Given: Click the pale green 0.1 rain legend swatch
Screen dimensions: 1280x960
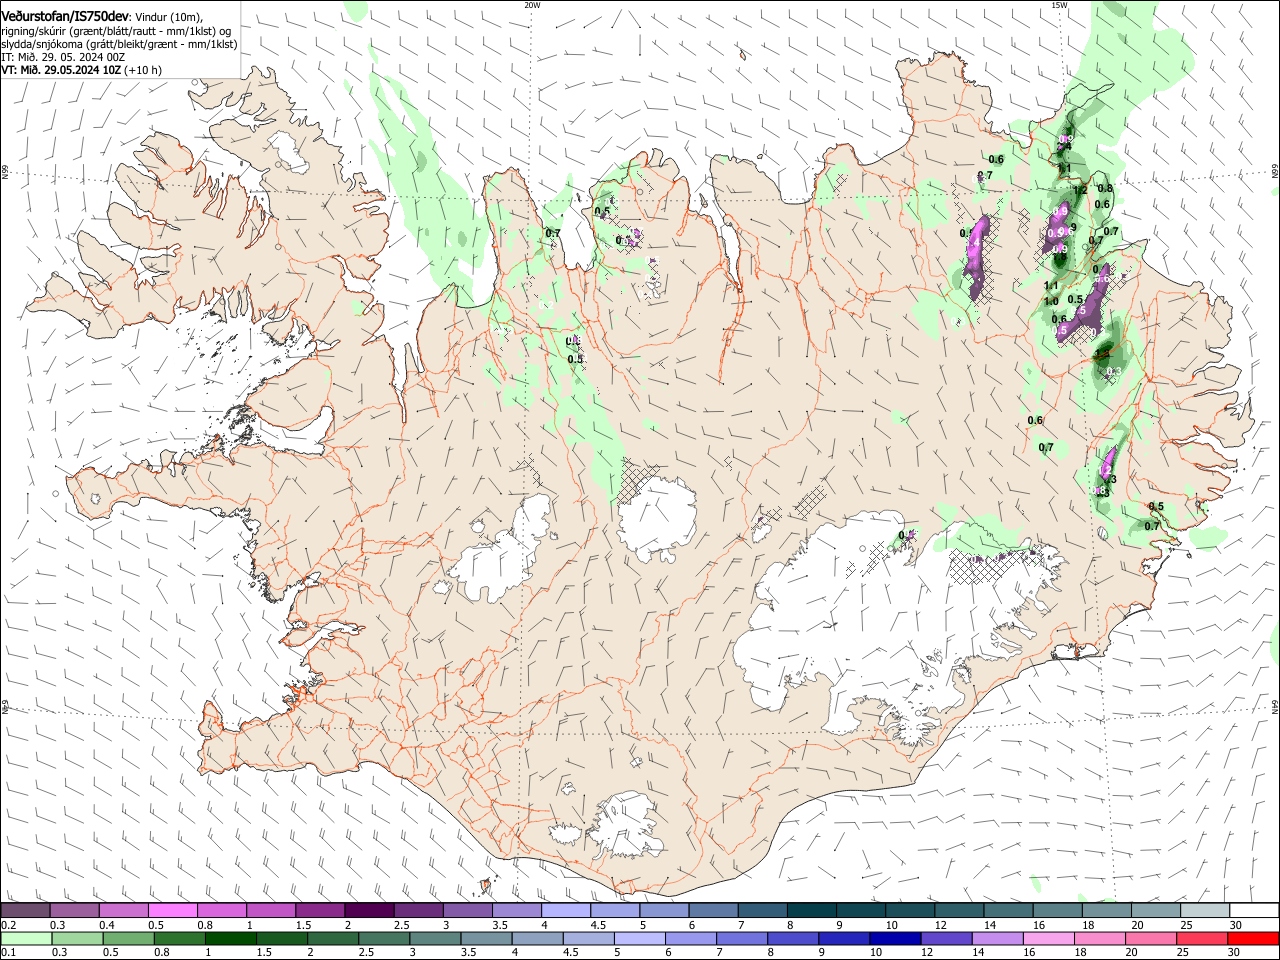Looking at the screenshot, I should (25, 938).
